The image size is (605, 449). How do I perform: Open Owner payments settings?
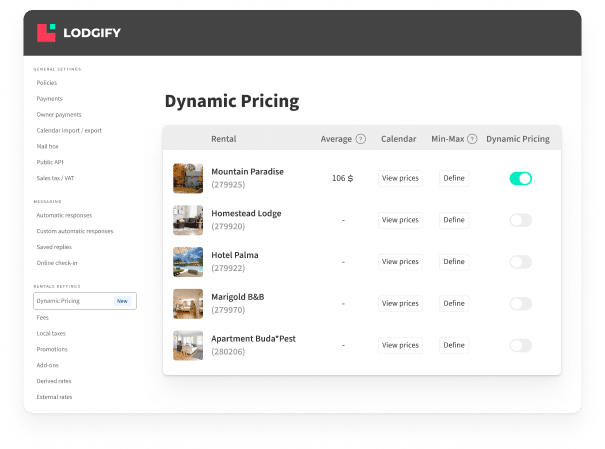[x=59, y=115]
